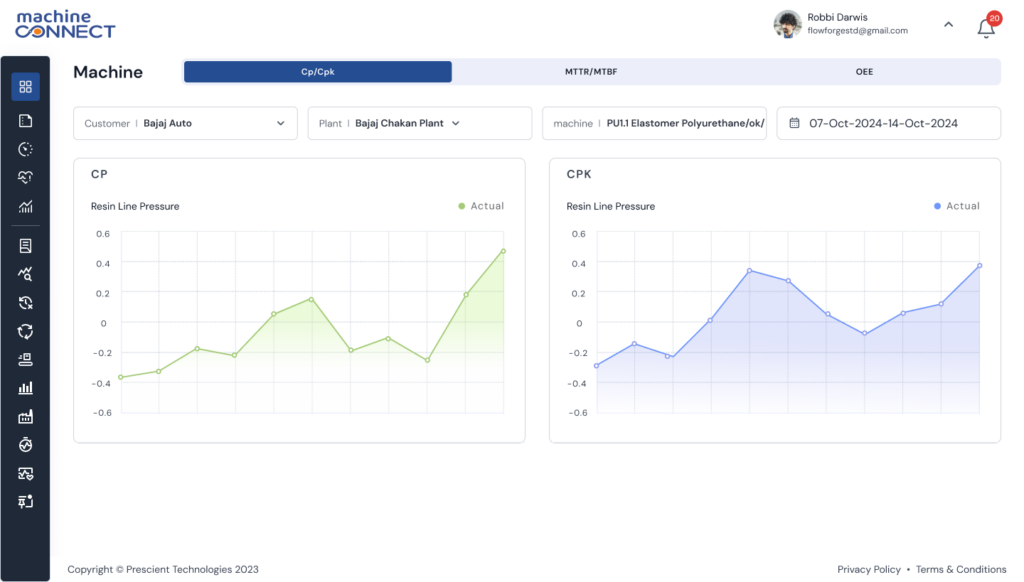The image size is (1024, 582).
Task: Click the clock timer icon in sidebar
Action: 25,149
